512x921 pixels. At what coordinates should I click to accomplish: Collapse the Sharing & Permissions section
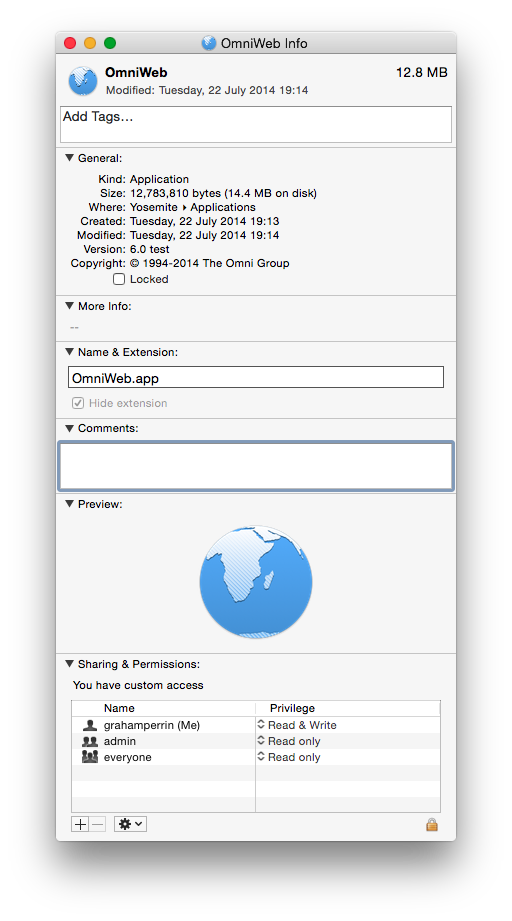pos(69,664)
